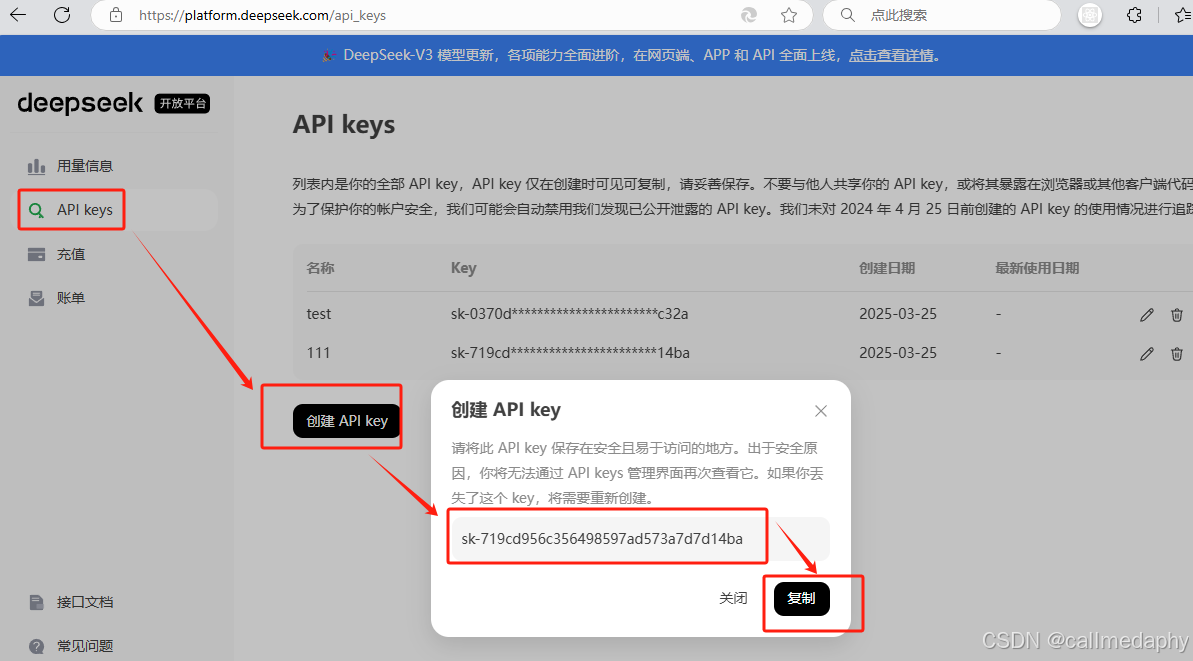The width and height of the screenshot is (1193, 661).
Task: Click the 充值 card icon in sidebar
Action: coord(37,254)
